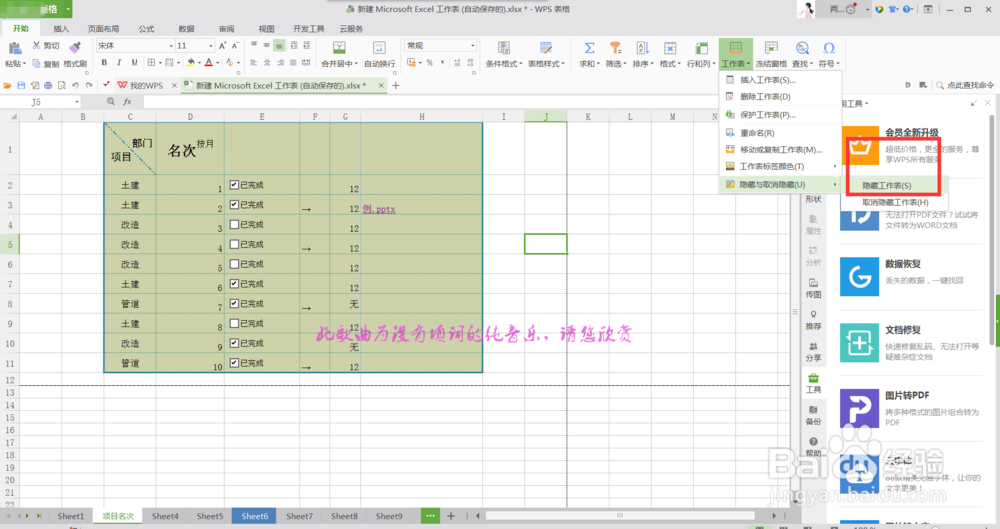Open the font name dropdown (宋体)

[x=171, y=46]
